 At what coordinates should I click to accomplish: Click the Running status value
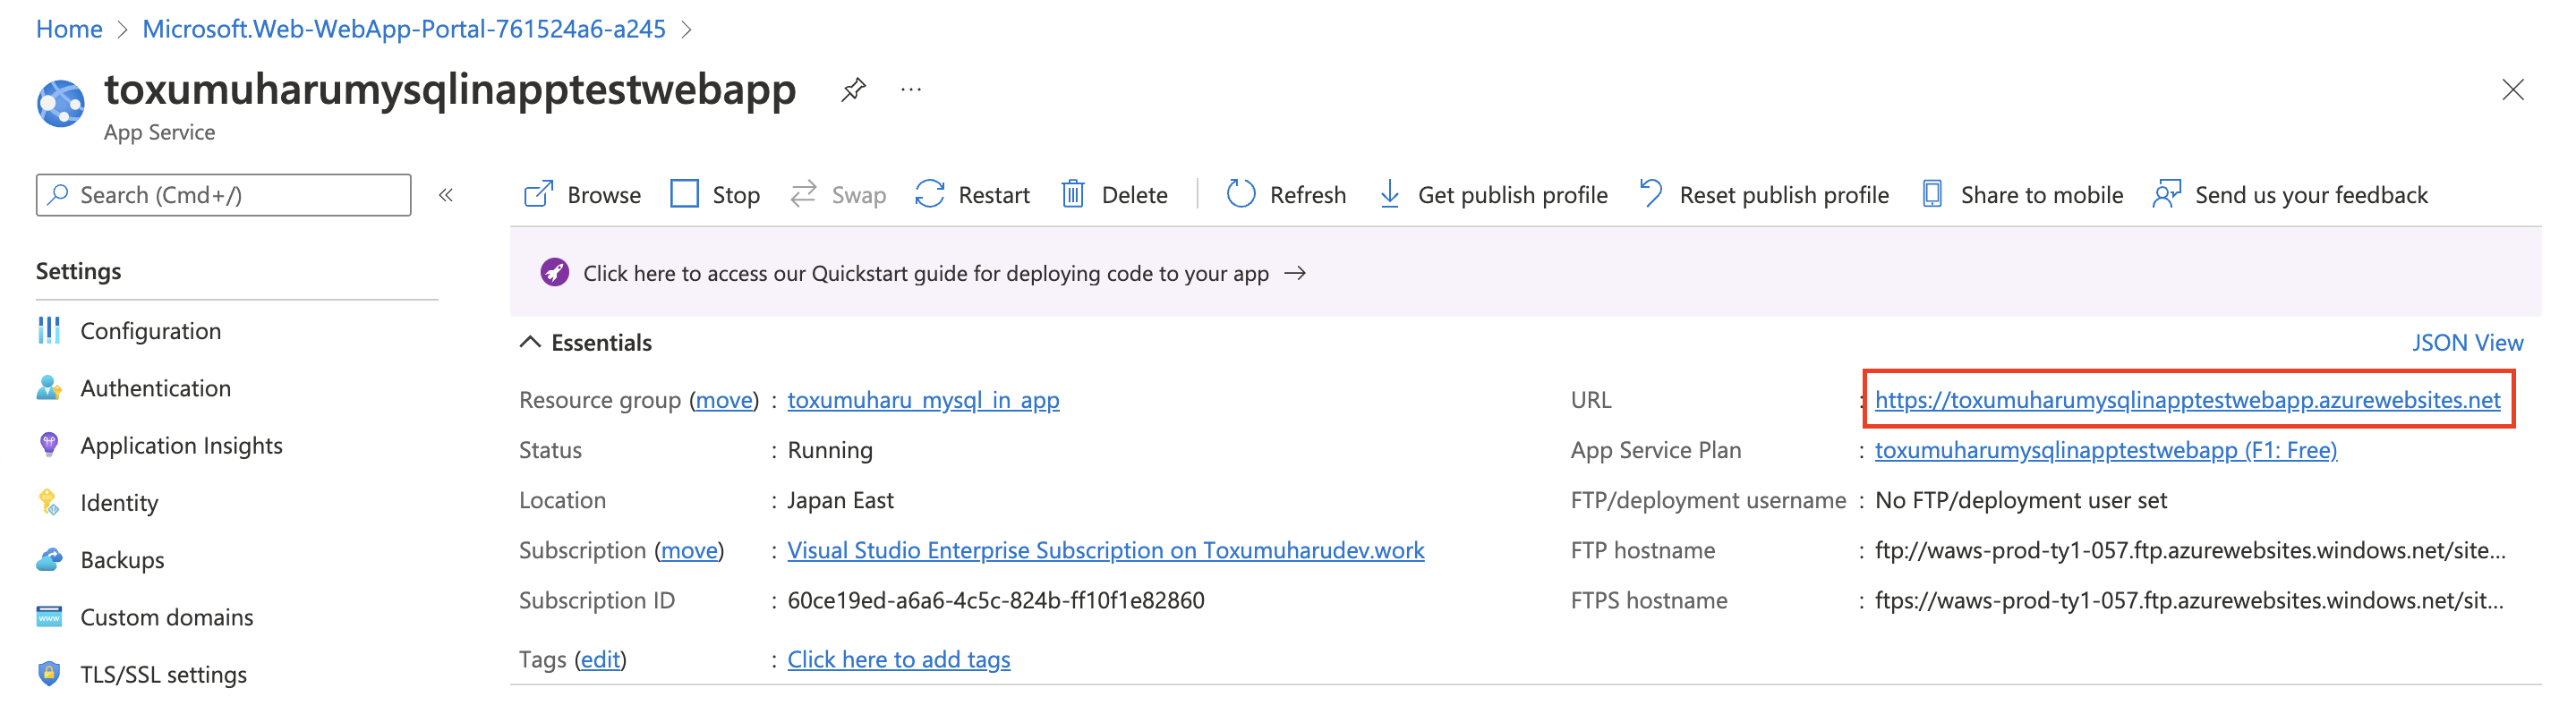click(830, 450)
